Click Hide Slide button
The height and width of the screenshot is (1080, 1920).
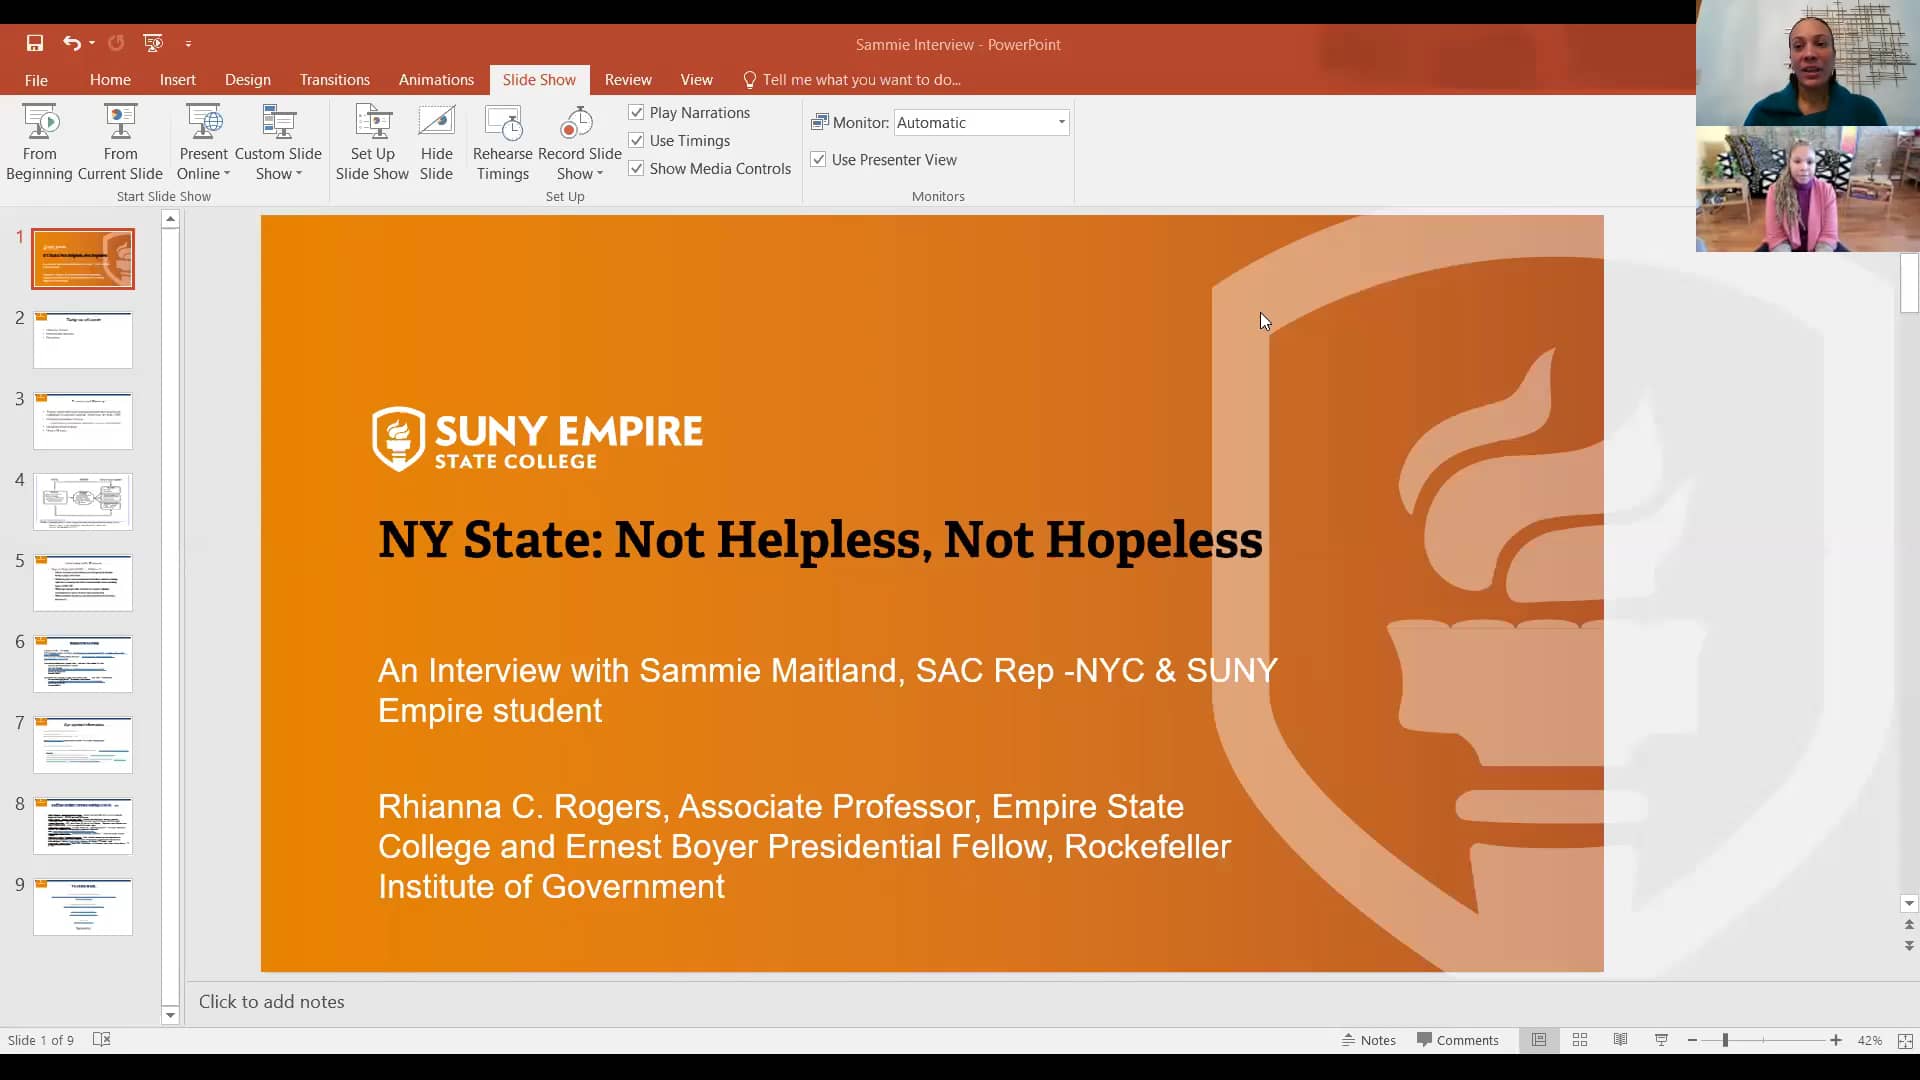pyautogui.click(x=436, y=143)
